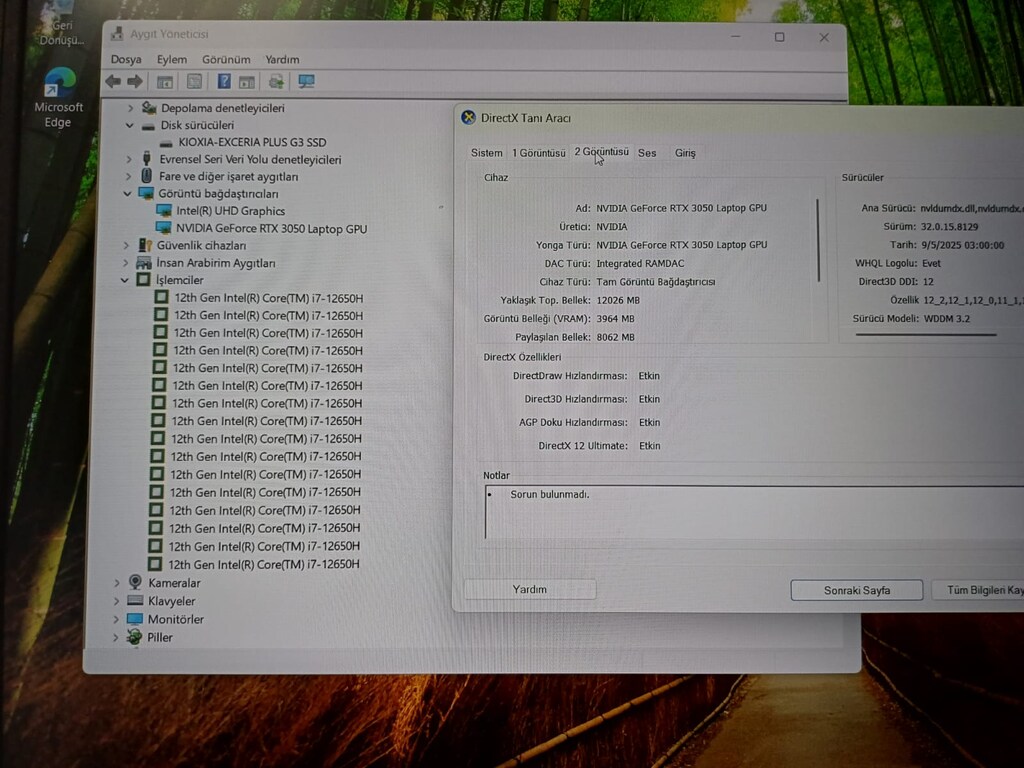
Task: Collapse the Disk sürücüleri node
Action: click(129, 125)
